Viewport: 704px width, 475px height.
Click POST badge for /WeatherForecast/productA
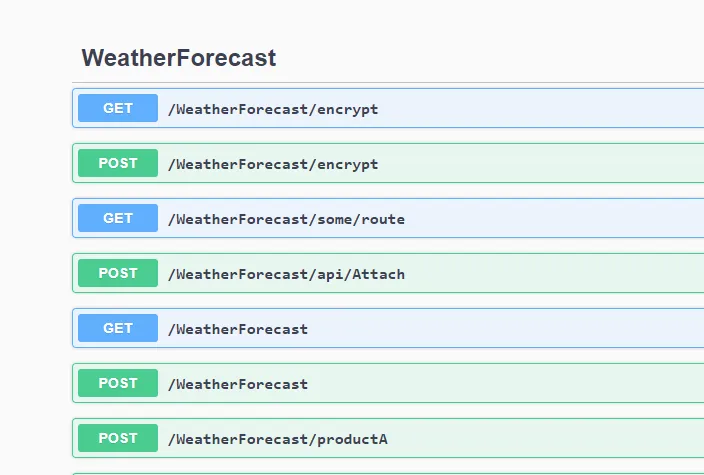pos(118,438)
